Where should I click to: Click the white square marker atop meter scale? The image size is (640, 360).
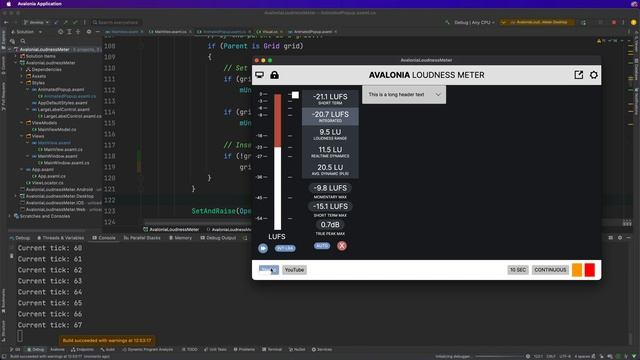[x=295, y=95]
